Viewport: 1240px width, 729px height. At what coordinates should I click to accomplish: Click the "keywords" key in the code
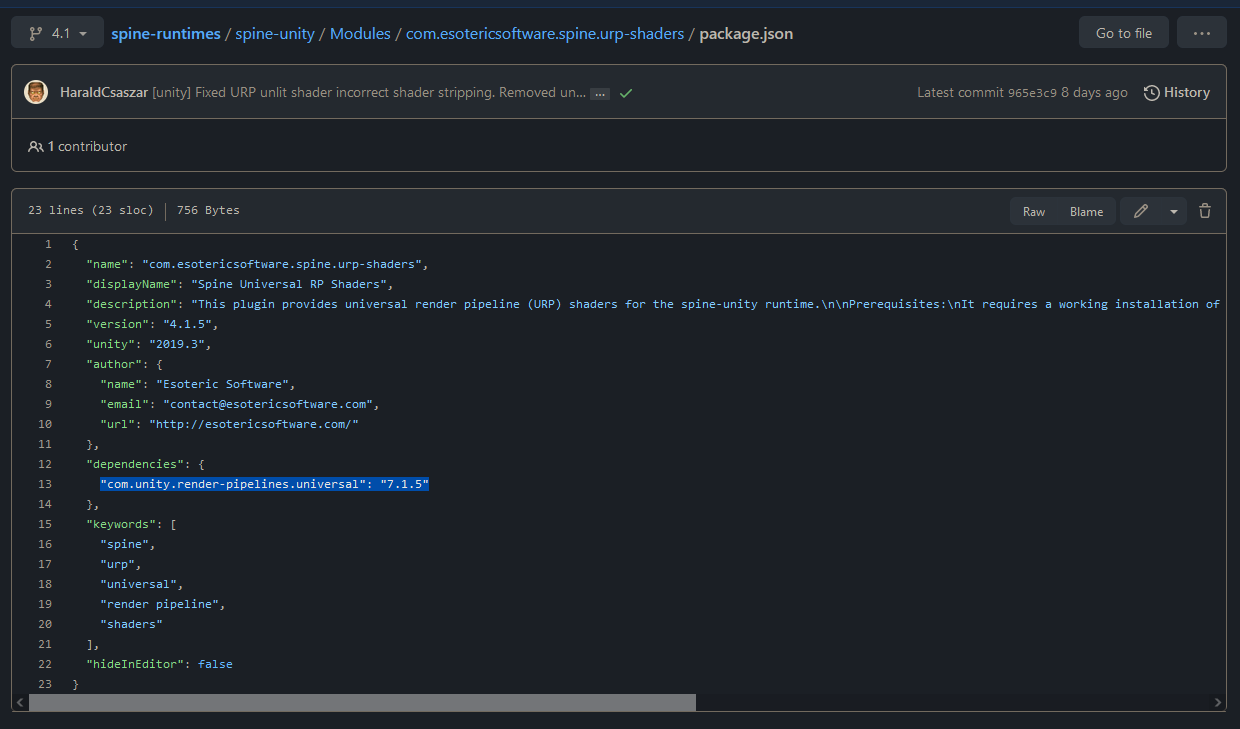(x=120, y=524)
